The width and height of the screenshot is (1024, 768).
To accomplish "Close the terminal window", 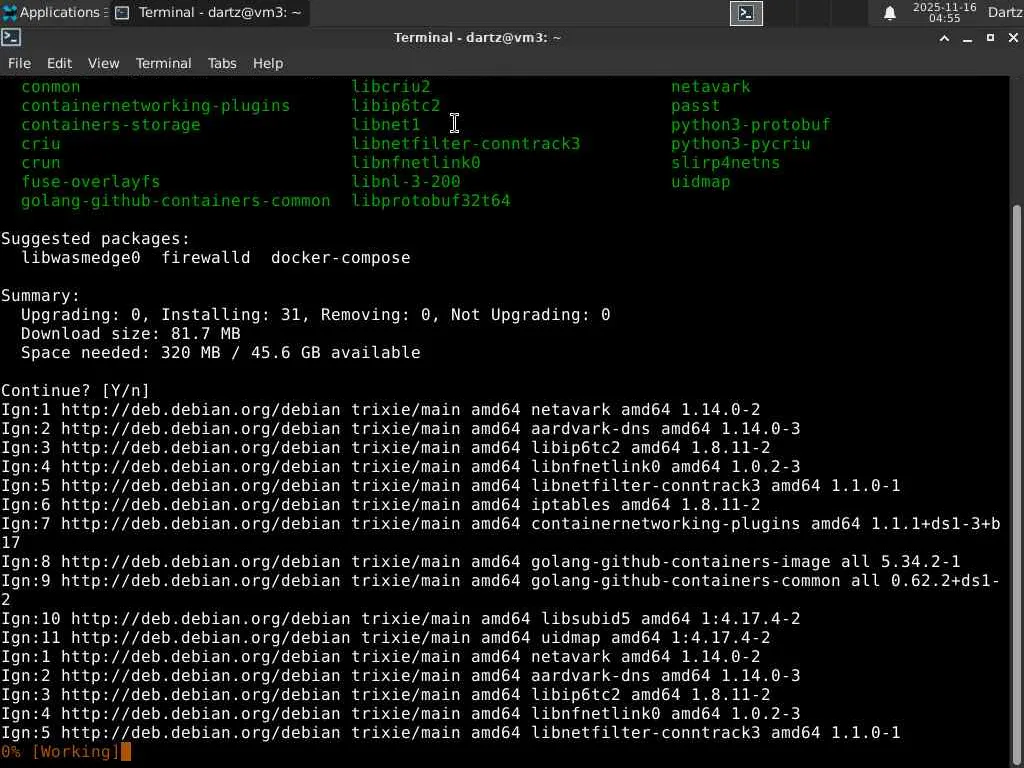I will 1012,38.
